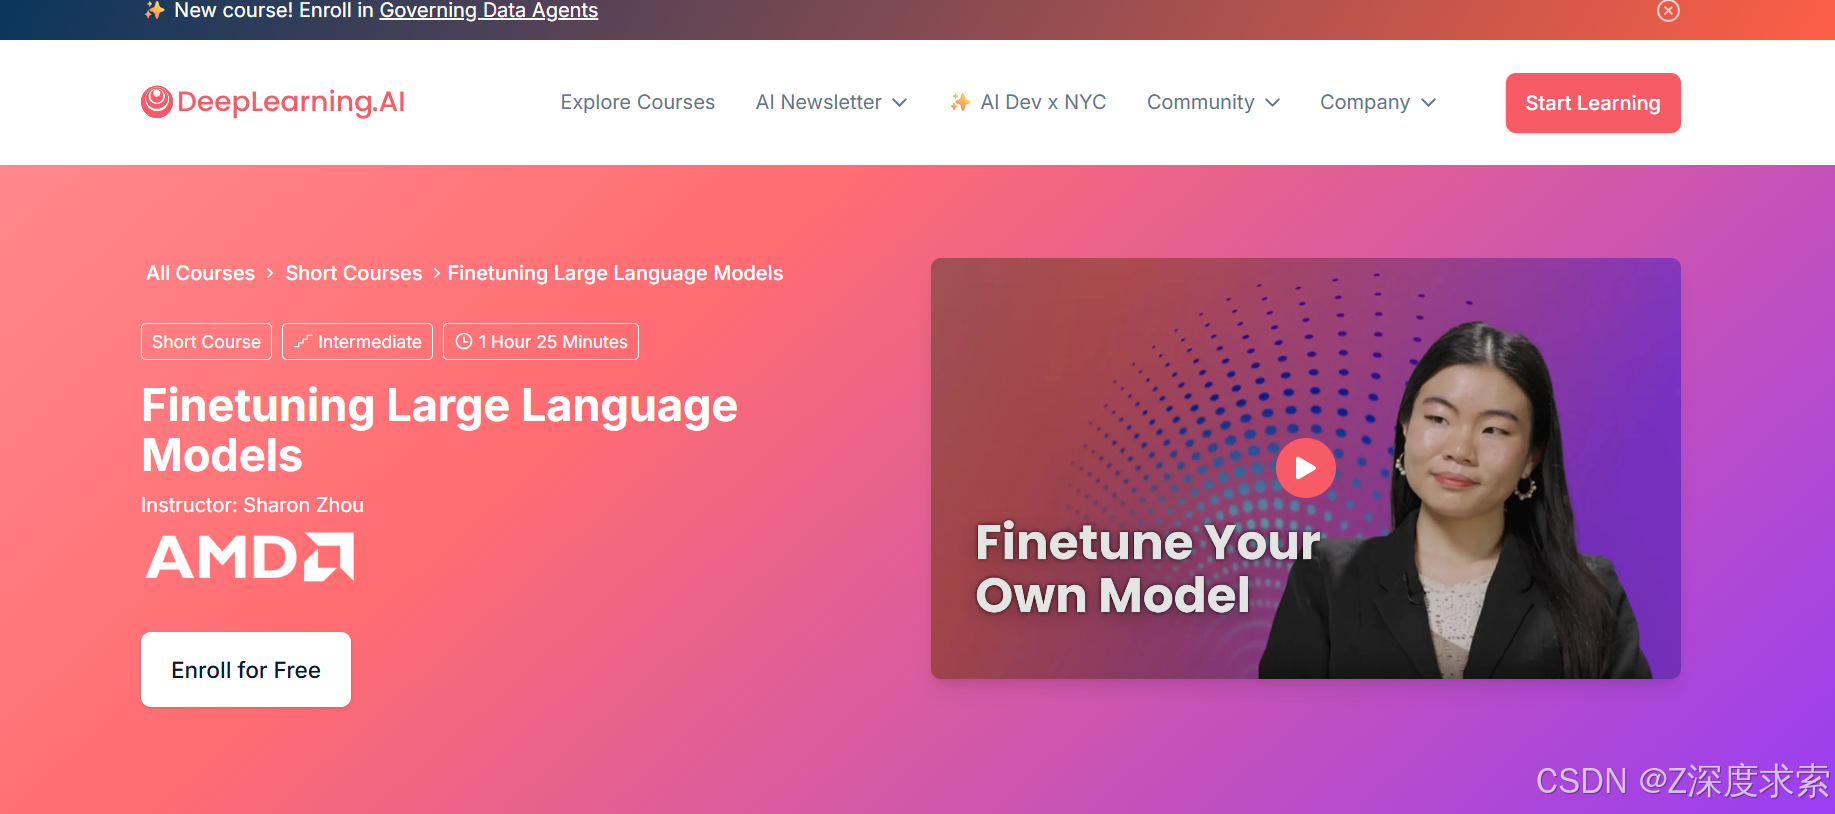The height and width of the screenshot is (814, 1835).
Task: Click the sparkle icon beside AI Dev x NYC
Action: pyautogui.click(x=960, y=102)
